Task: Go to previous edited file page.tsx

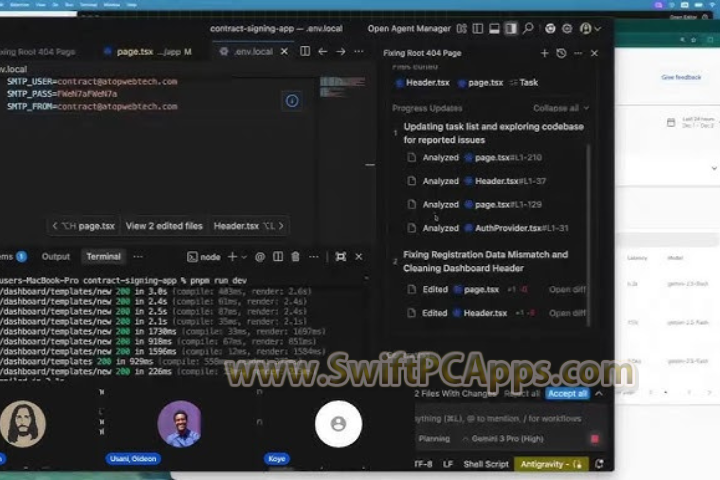Action: point(84,226)
